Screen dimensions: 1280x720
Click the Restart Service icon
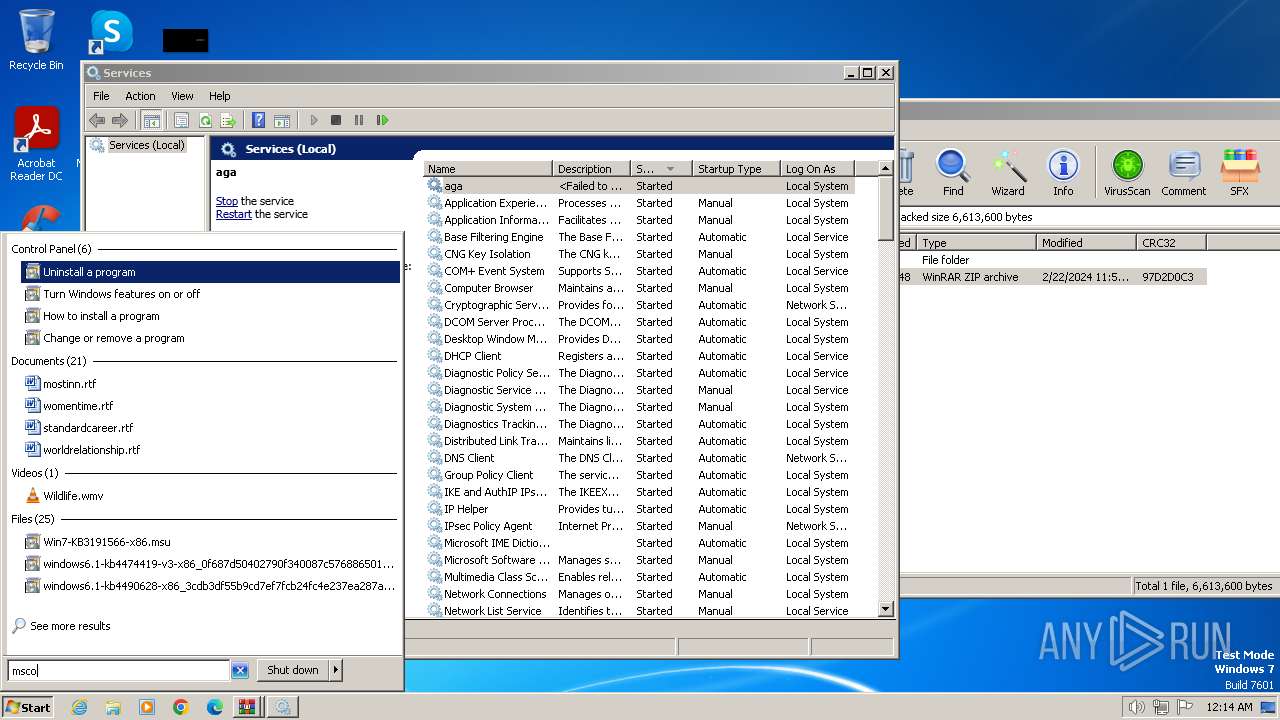[382, 120]
